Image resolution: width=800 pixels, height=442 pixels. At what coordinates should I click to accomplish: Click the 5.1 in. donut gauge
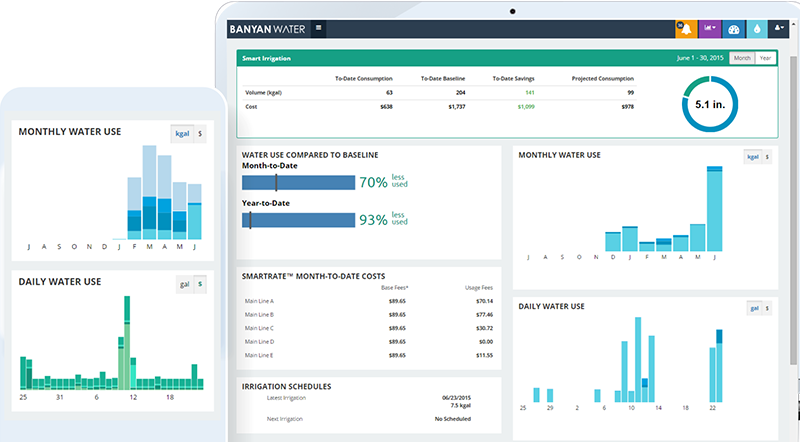pyautogui.click(x=710, y=104)
